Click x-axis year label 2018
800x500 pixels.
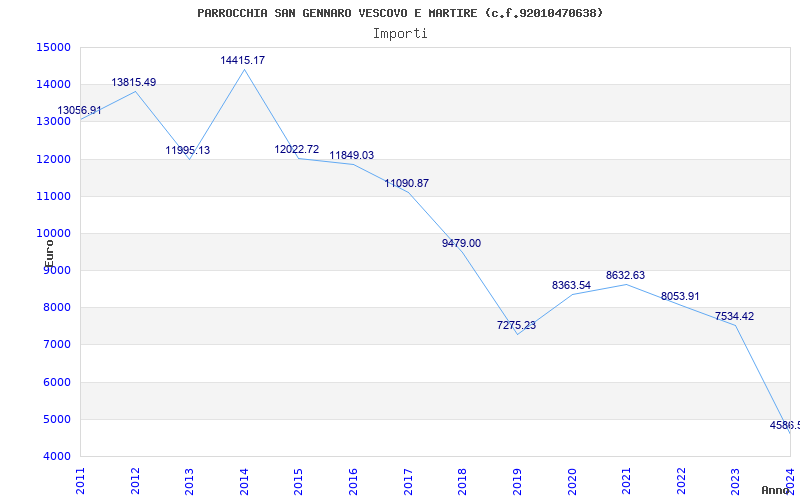point(462,482)
